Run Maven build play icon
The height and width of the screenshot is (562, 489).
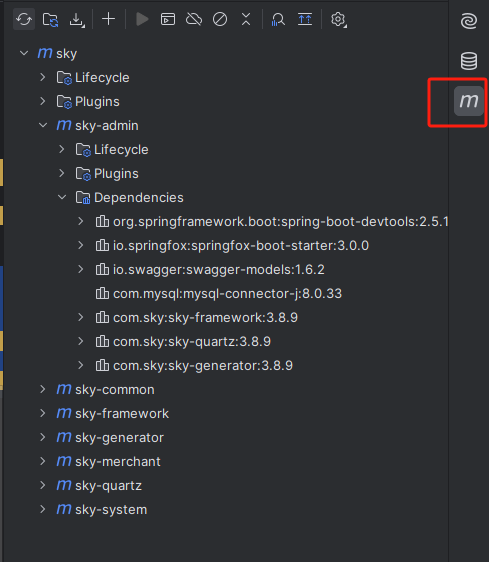(x=142, y=19)
